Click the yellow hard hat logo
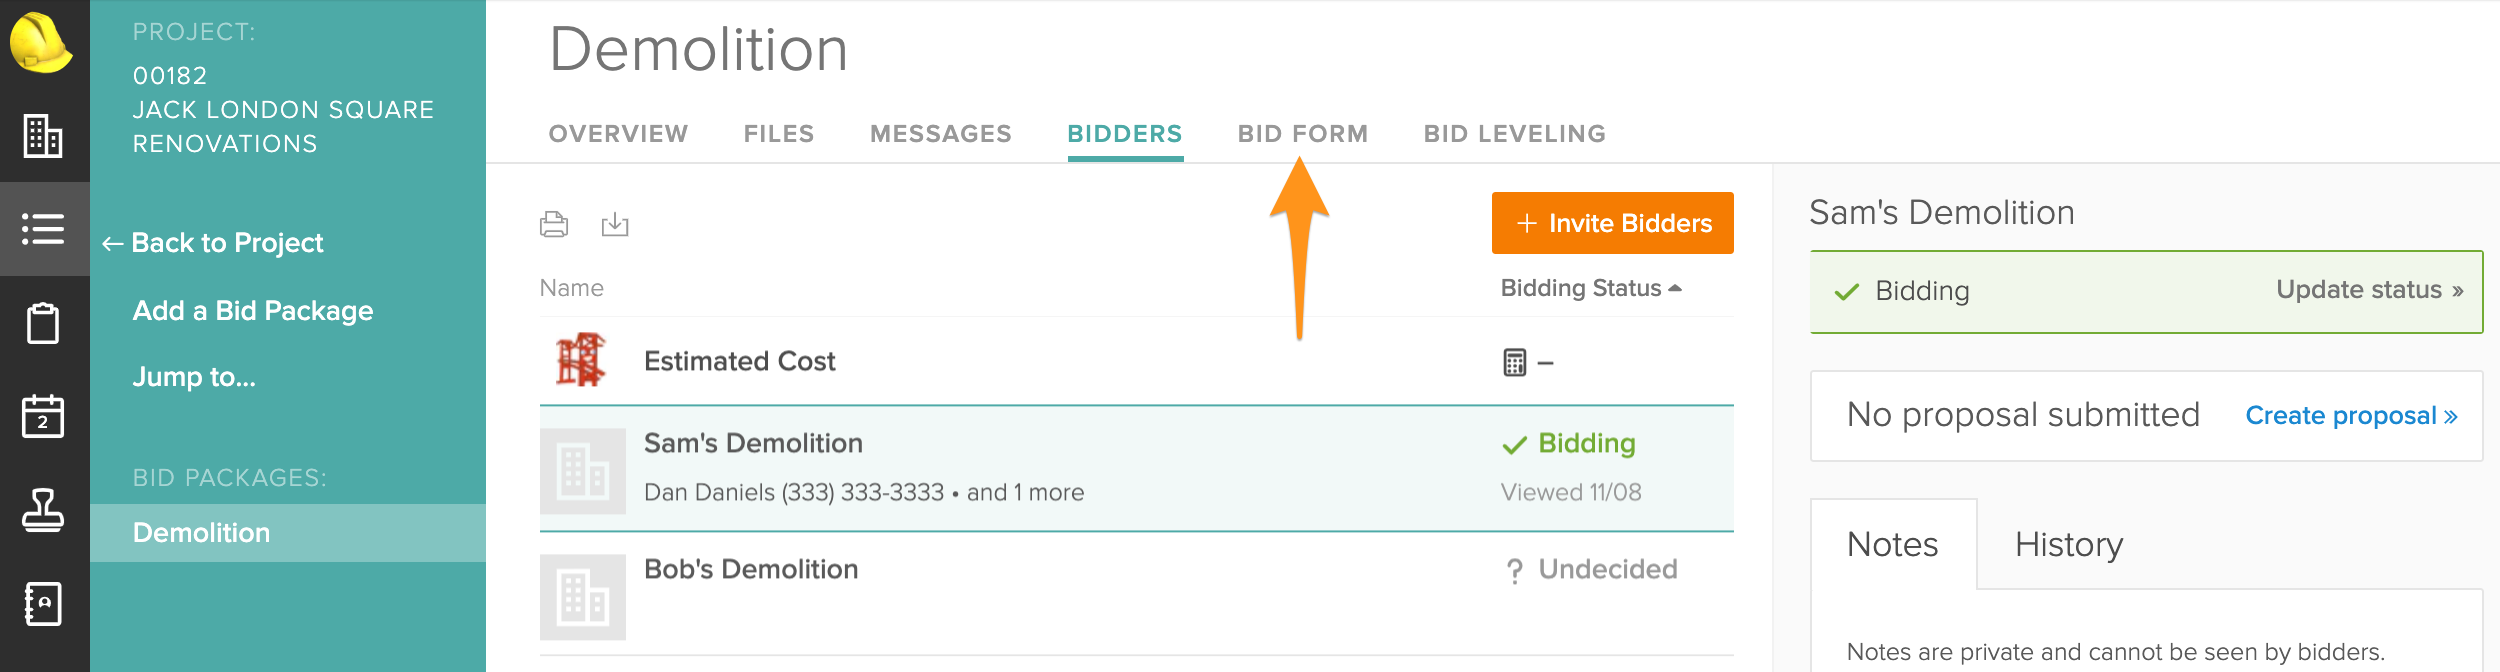 click(40, 42)
